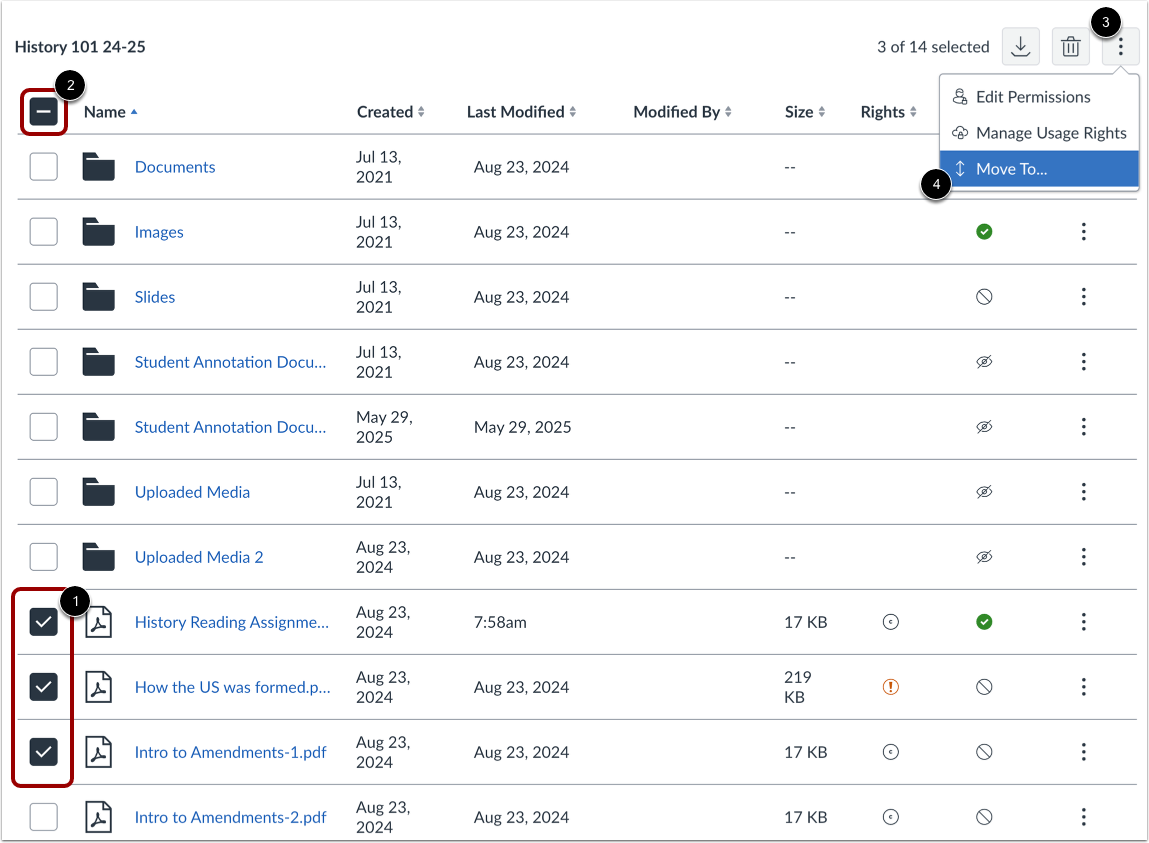This screenshot has width=1149, height=843.
Task: Uncheck the Intro to Amendments-1.pdf checkbox
Action: (44, 752)
